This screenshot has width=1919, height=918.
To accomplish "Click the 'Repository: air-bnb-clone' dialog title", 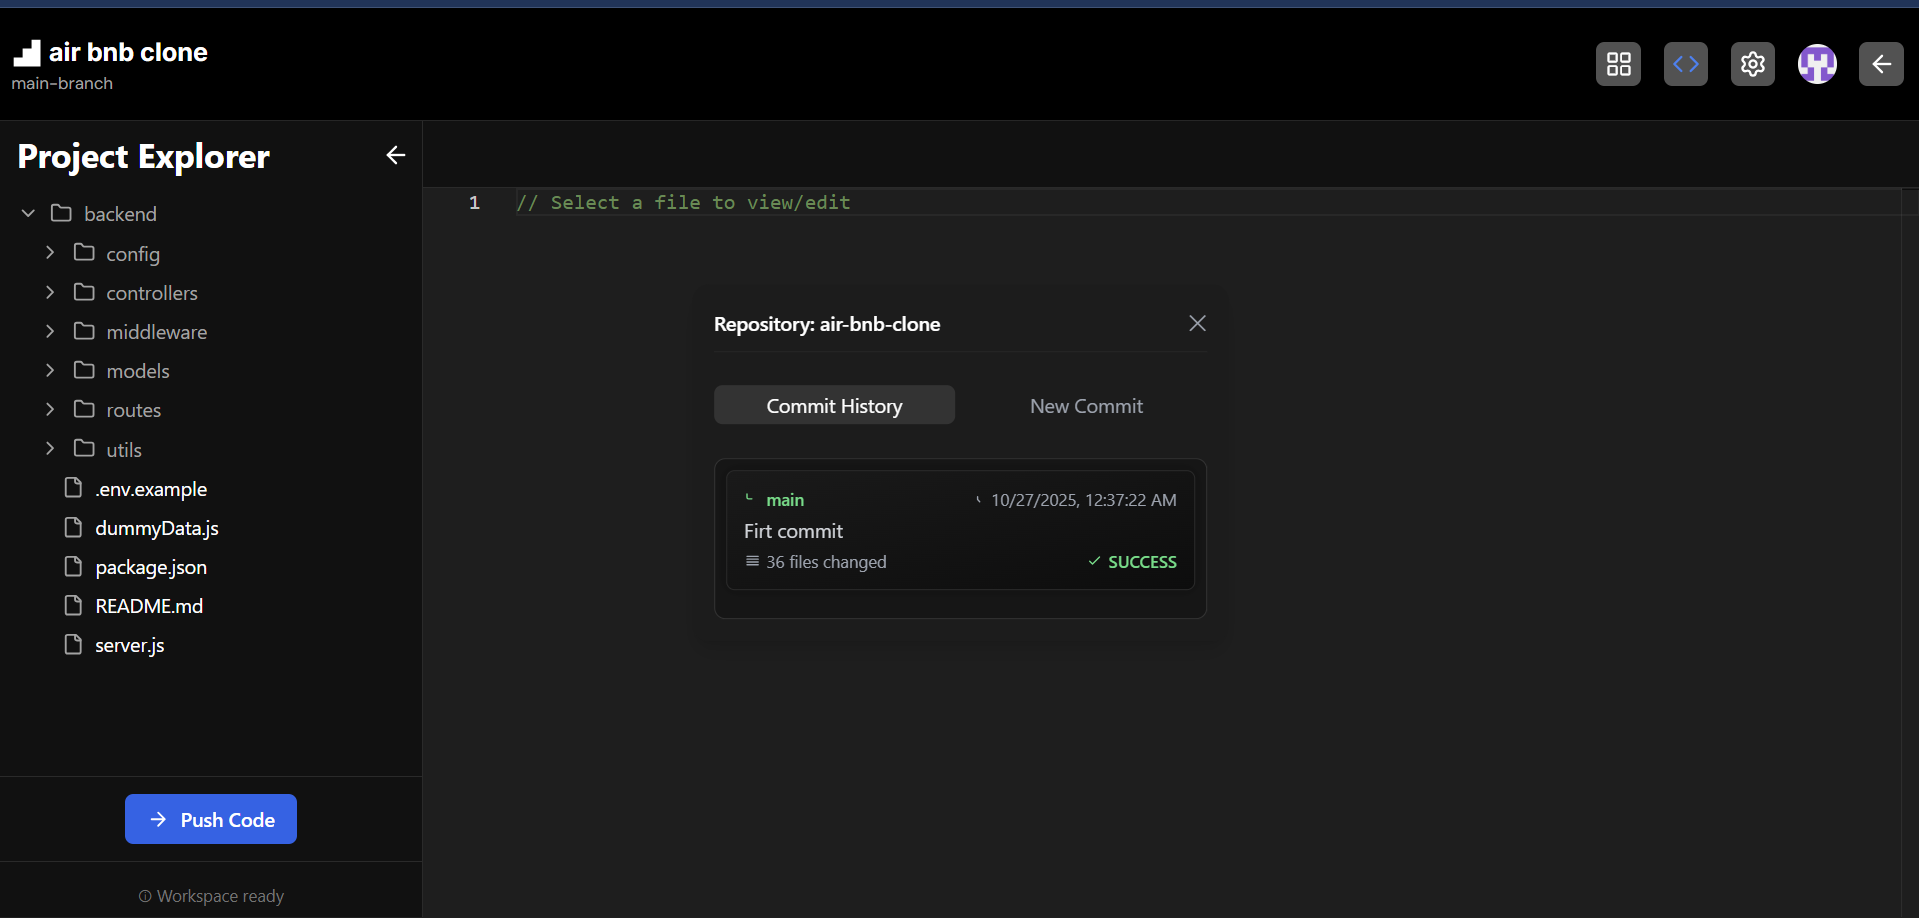I will coord(827,324).
